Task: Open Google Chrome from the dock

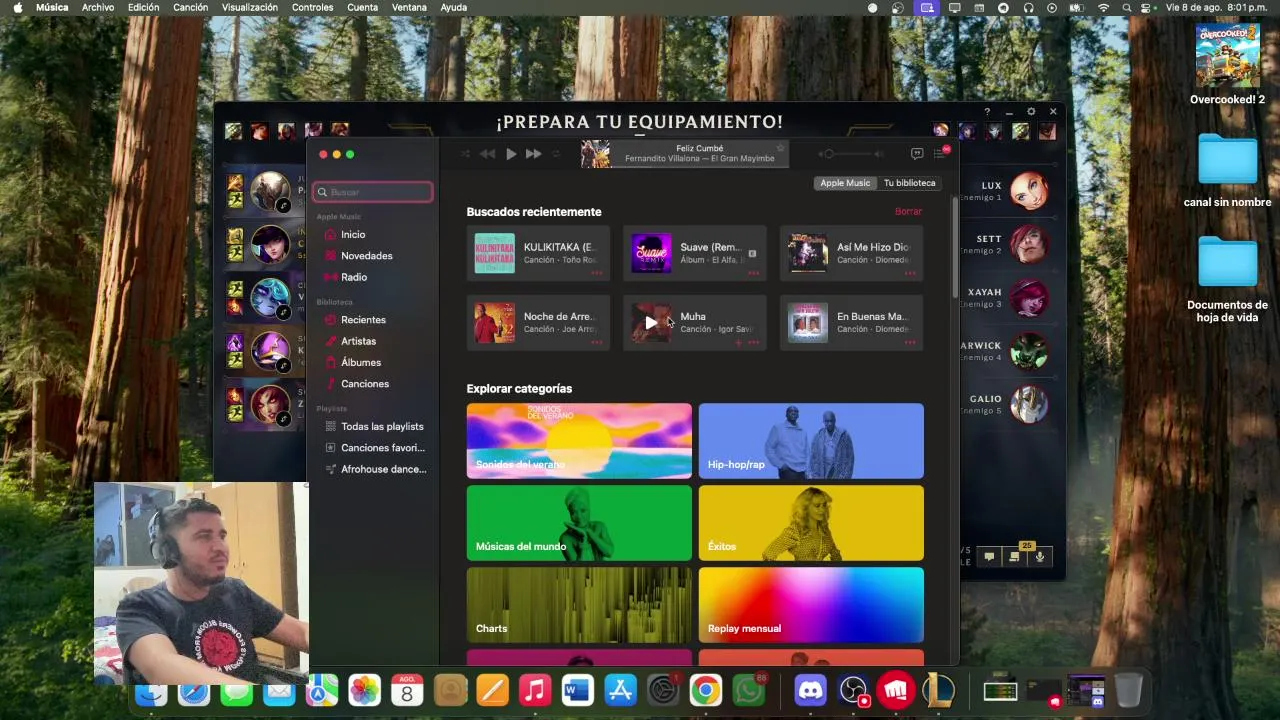Action: [x=705, y=690]
